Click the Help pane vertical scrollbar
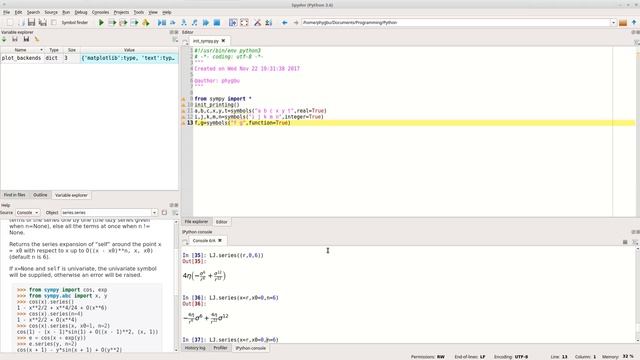Viewport: 640px width, 360px height. [x=176, y=286]
